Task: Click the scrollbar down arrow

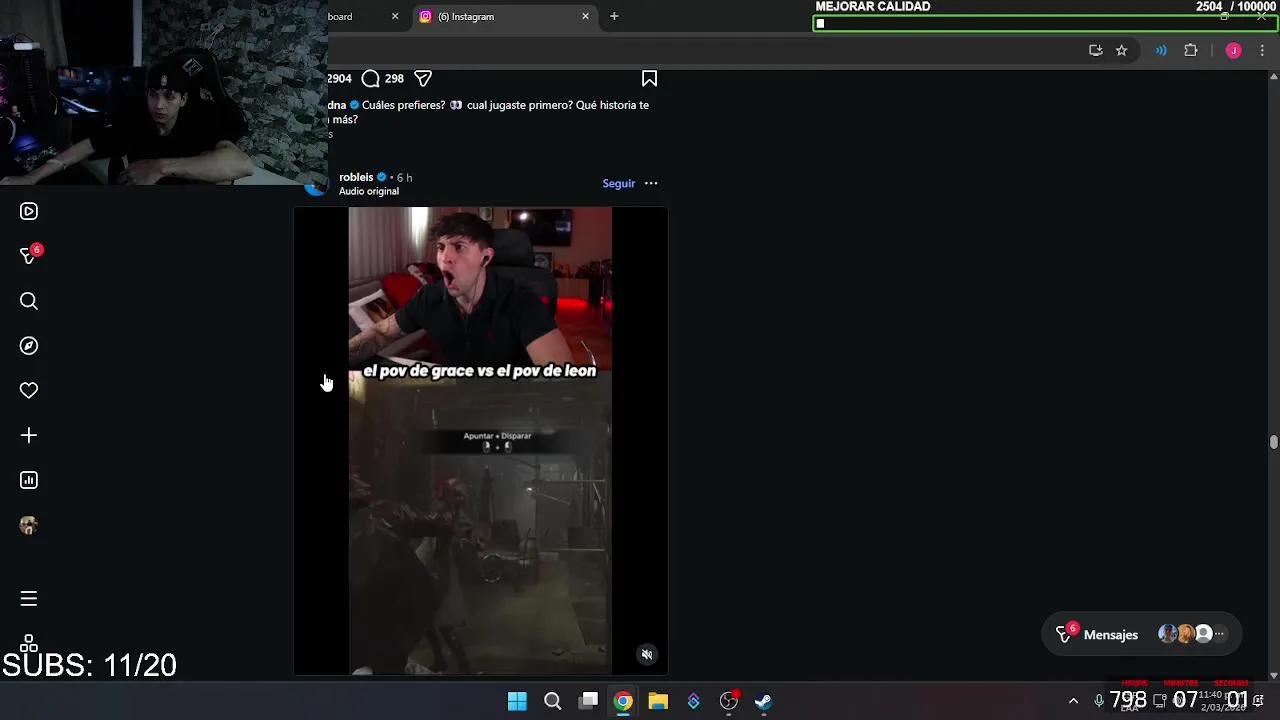Action: pyautogui.click(x=1273, y=676)
